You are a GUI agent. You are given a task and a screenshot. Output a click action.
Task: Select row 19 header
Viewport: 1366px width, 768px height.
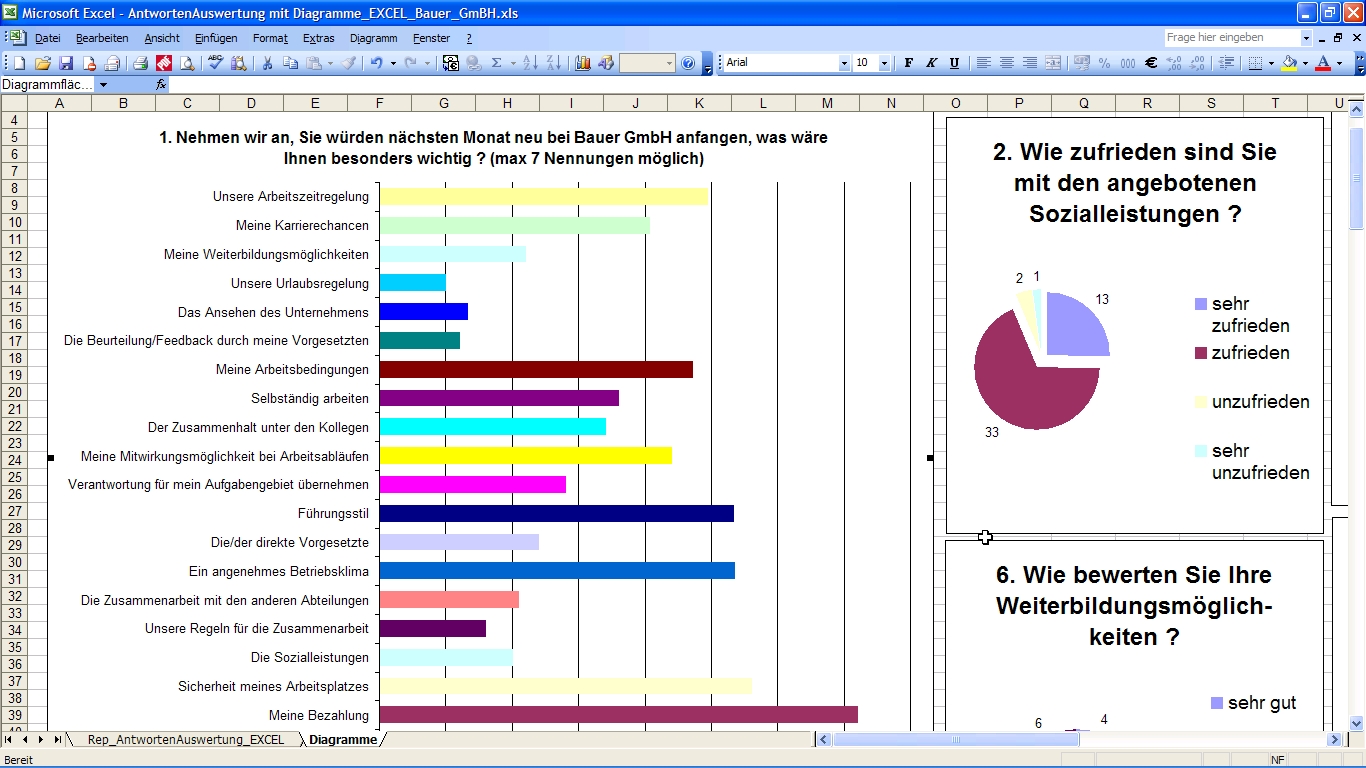pyautogui.click(x=14, y=375)
